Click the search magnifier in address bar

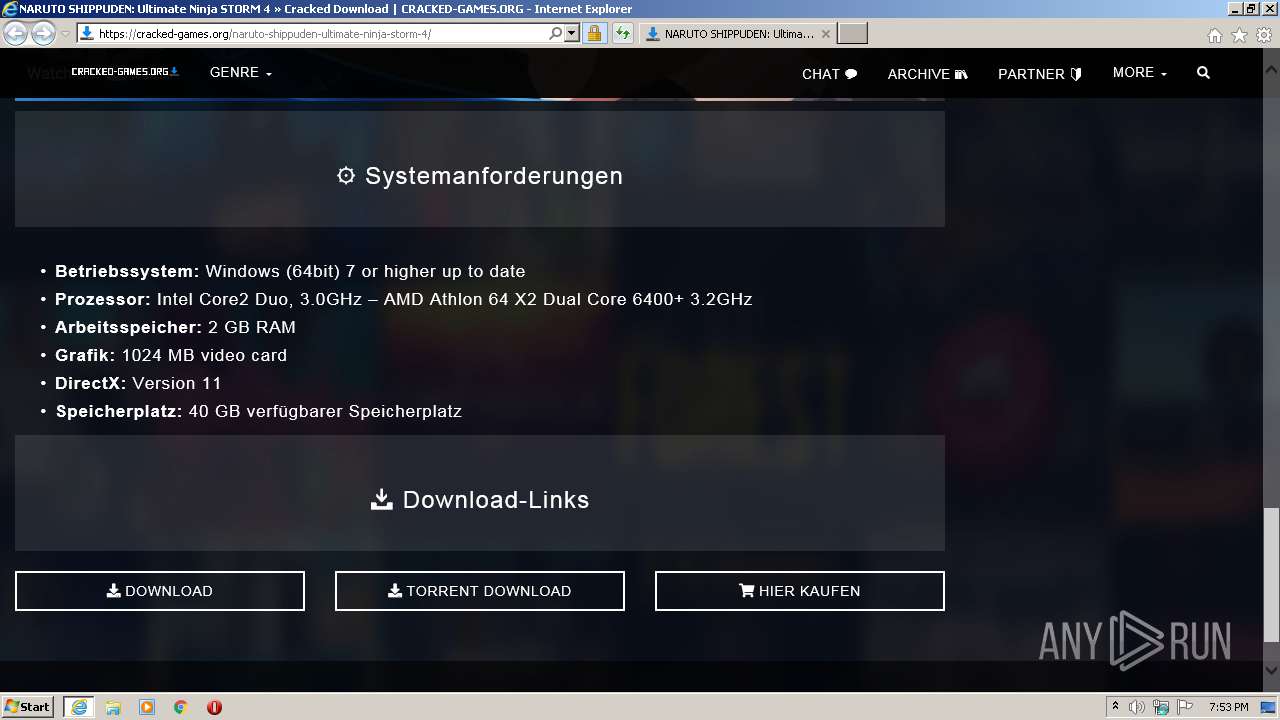pos(556,34)
